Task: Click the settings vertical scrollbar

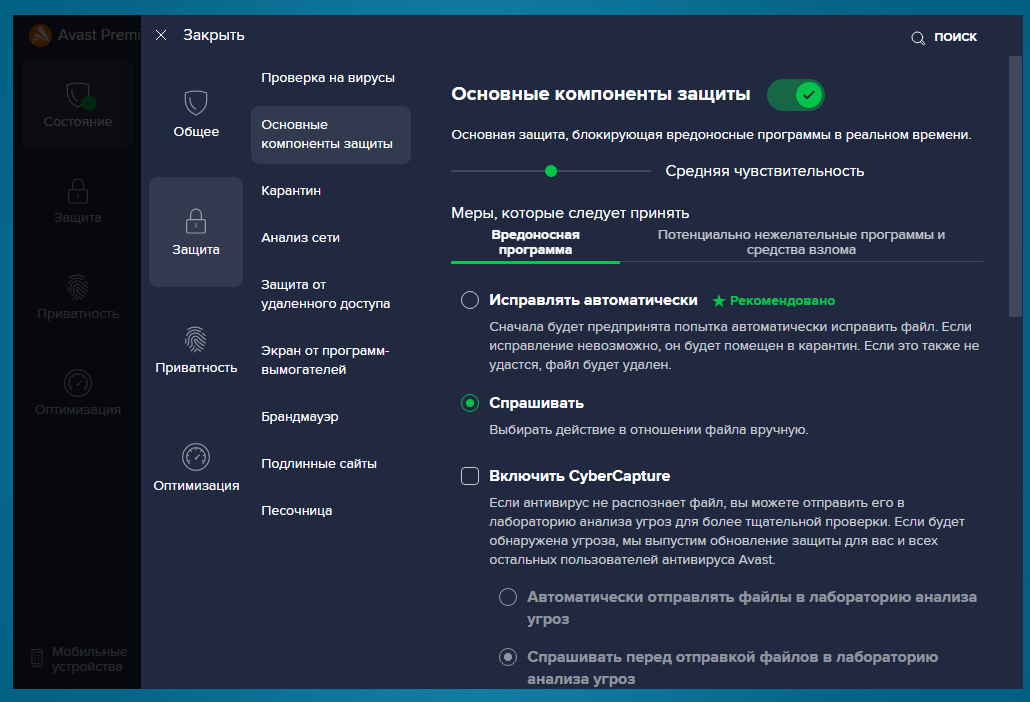Action: pyautogui.click(x=1016, y=187)
